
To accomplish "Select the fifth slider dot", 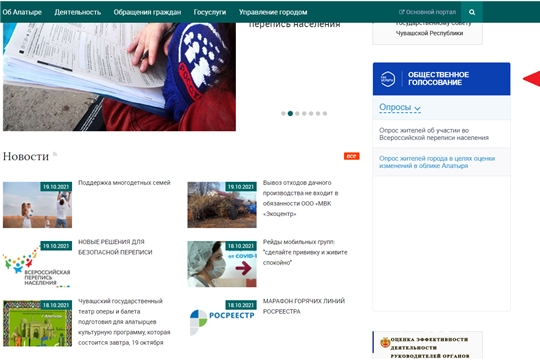I will (x=311, y=113).
